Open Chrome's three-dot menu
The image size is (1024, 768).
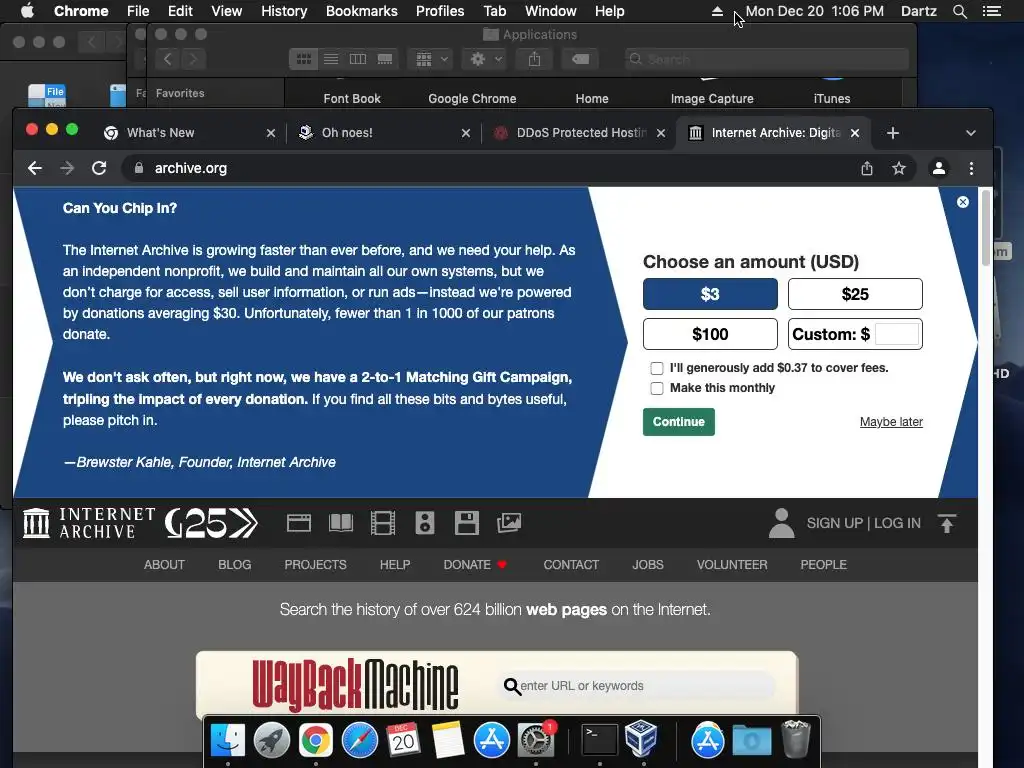click(x=971, y=168)
